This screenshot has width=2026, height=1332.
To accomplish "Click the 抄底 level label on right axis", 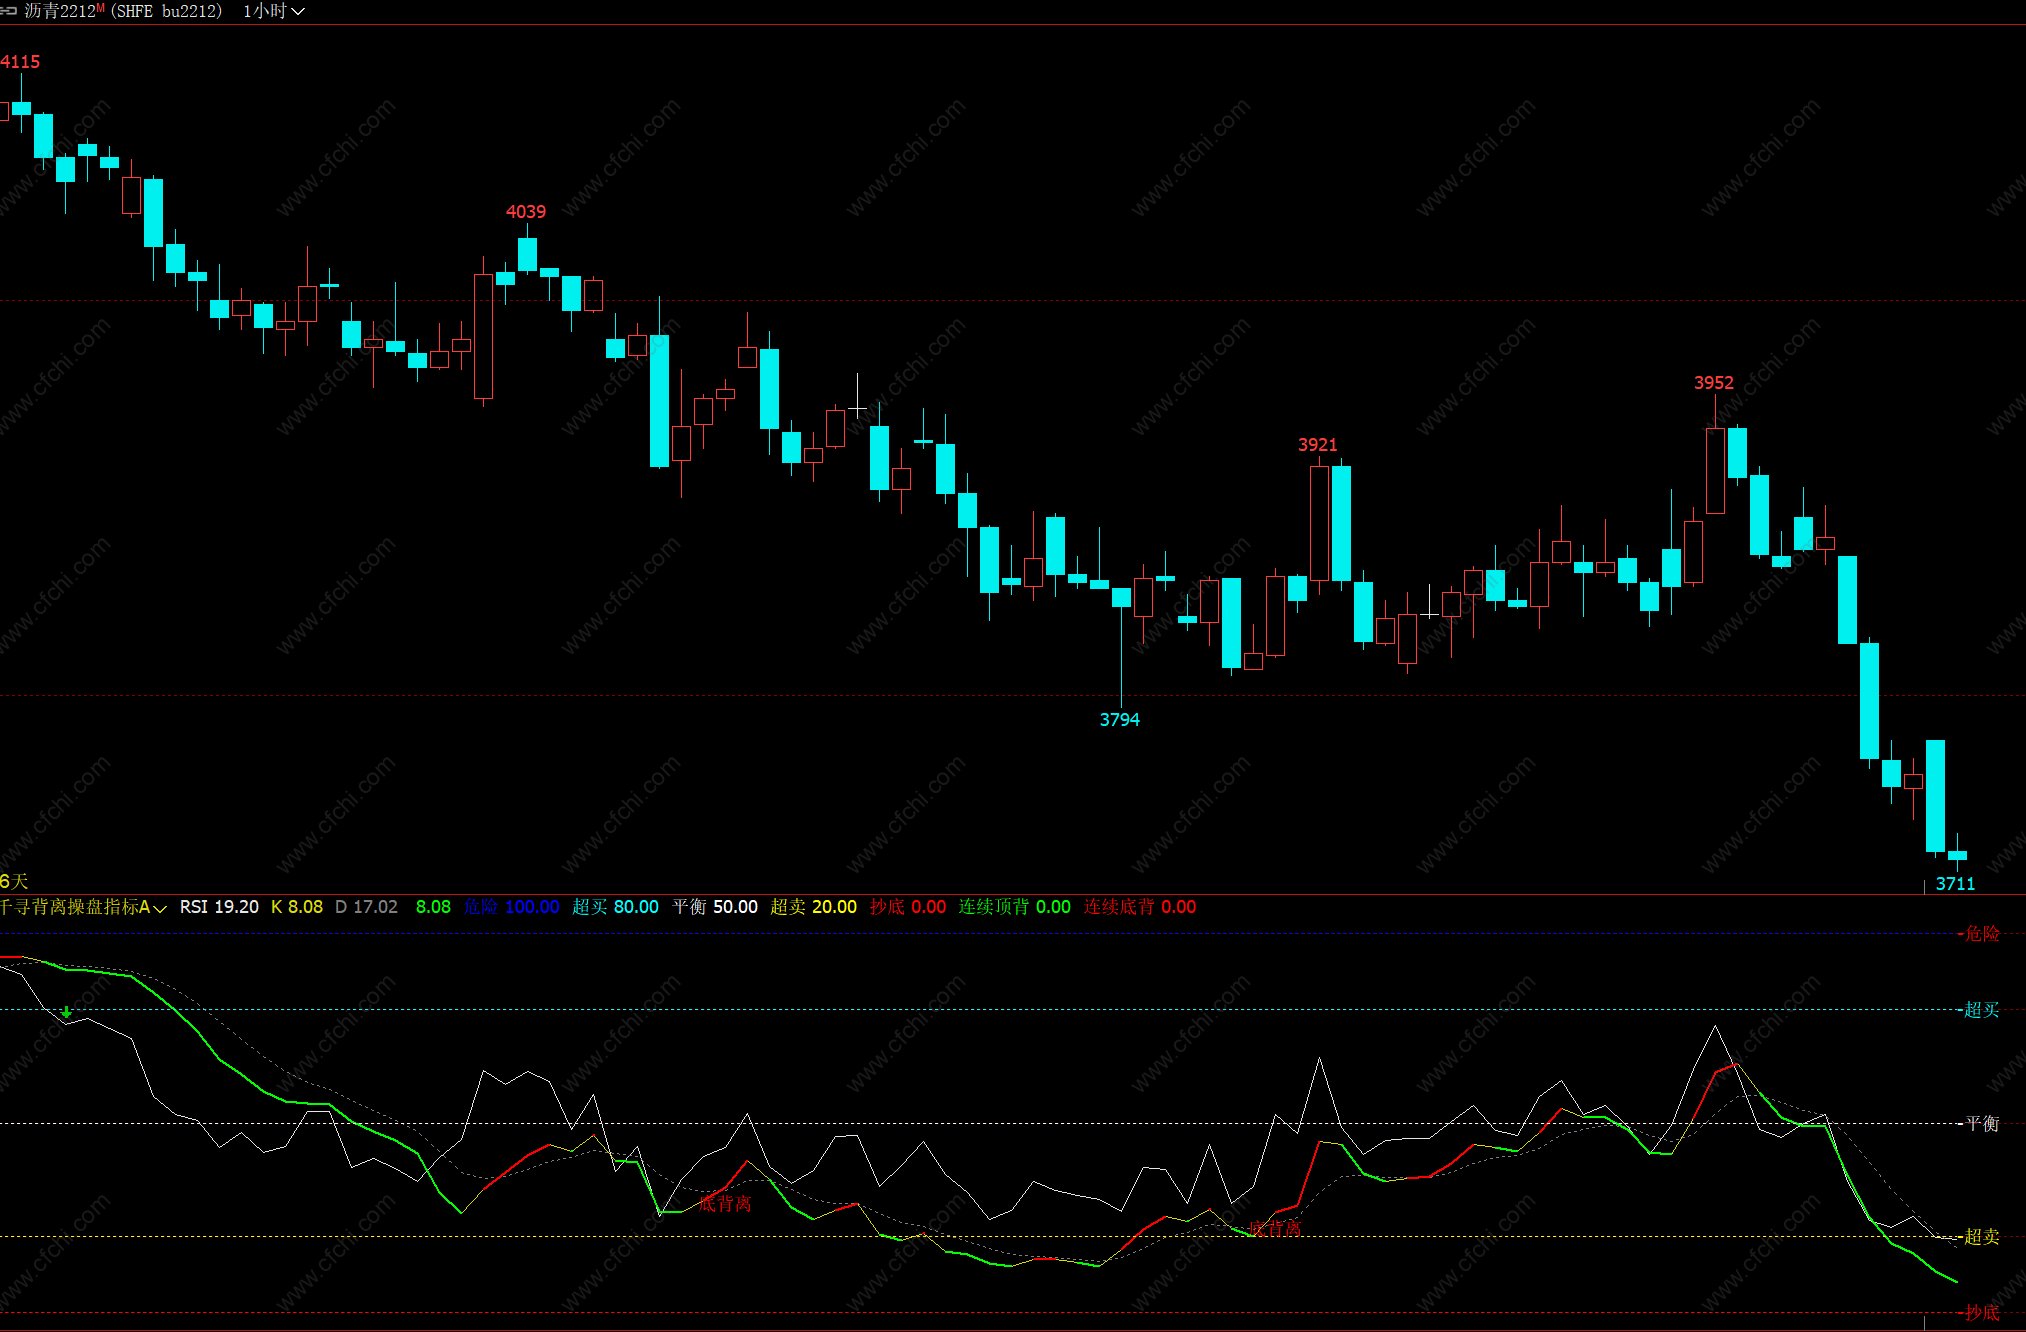I will click(x=1981, y=1312).
